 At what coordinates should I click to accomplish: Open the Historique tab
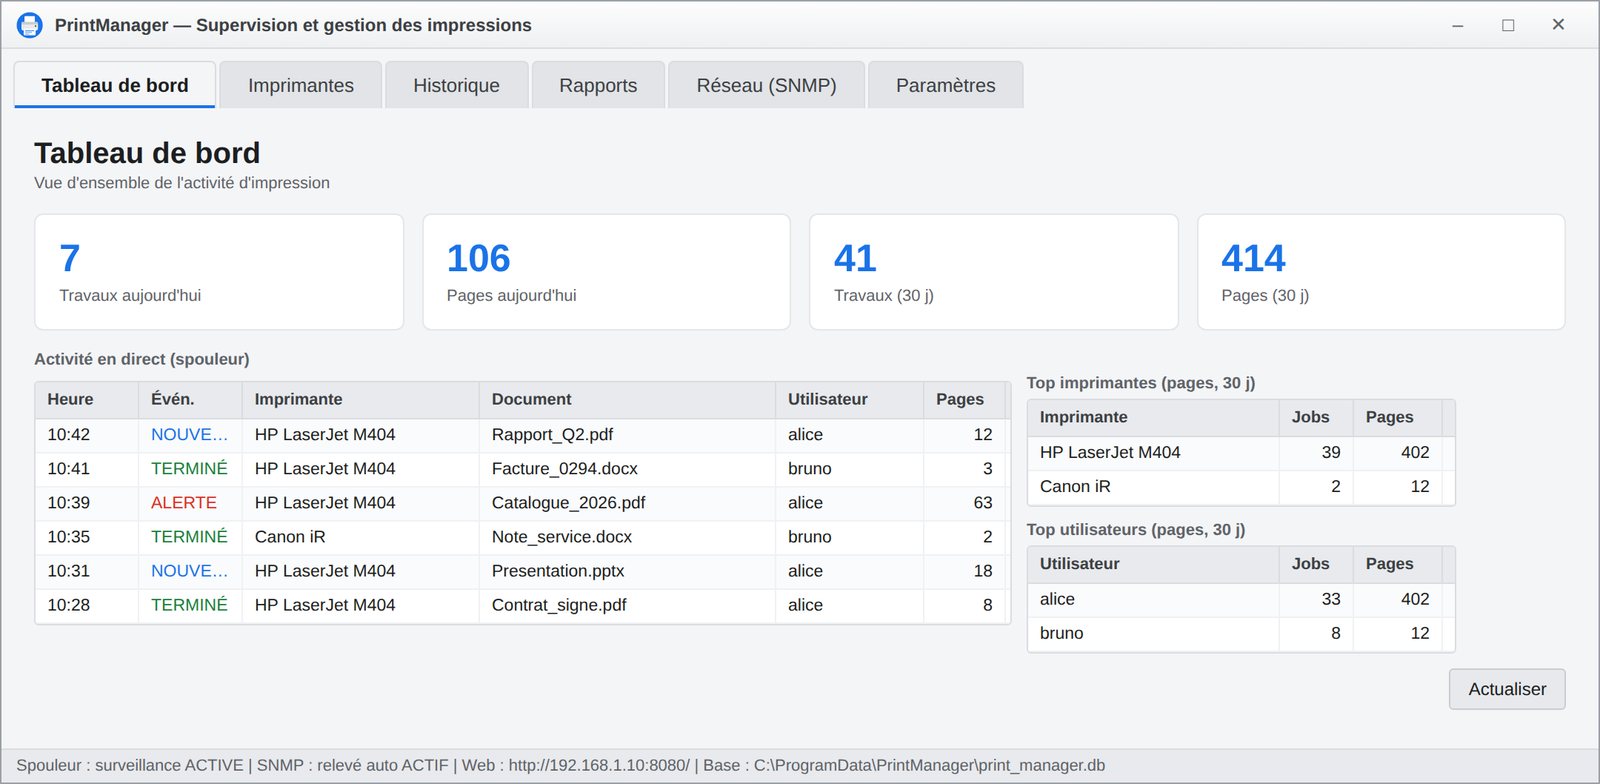click(456, 85)
